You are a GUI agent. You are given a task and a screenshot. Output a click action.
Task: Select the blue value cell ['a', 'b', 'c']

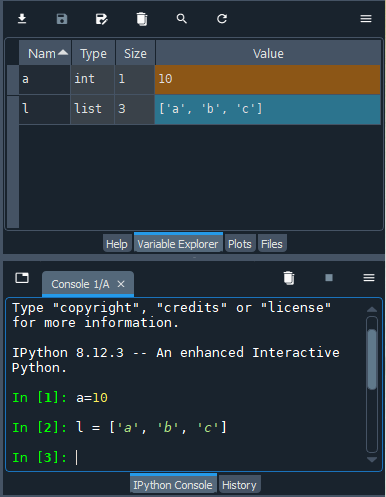click(267, 109)
